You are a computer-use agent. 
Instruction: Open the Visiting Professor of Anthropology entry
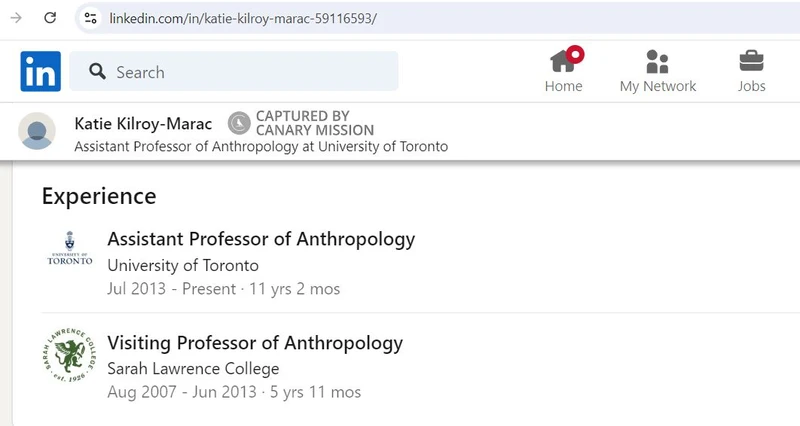(x=255, y=343)
